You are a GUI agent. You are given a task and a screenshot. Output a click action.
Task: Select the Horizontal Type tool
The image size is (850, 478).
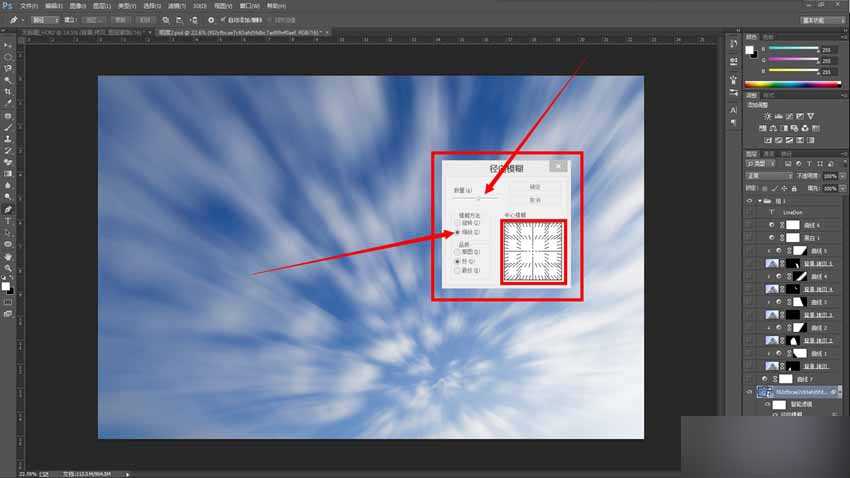[x=8, y=221]
